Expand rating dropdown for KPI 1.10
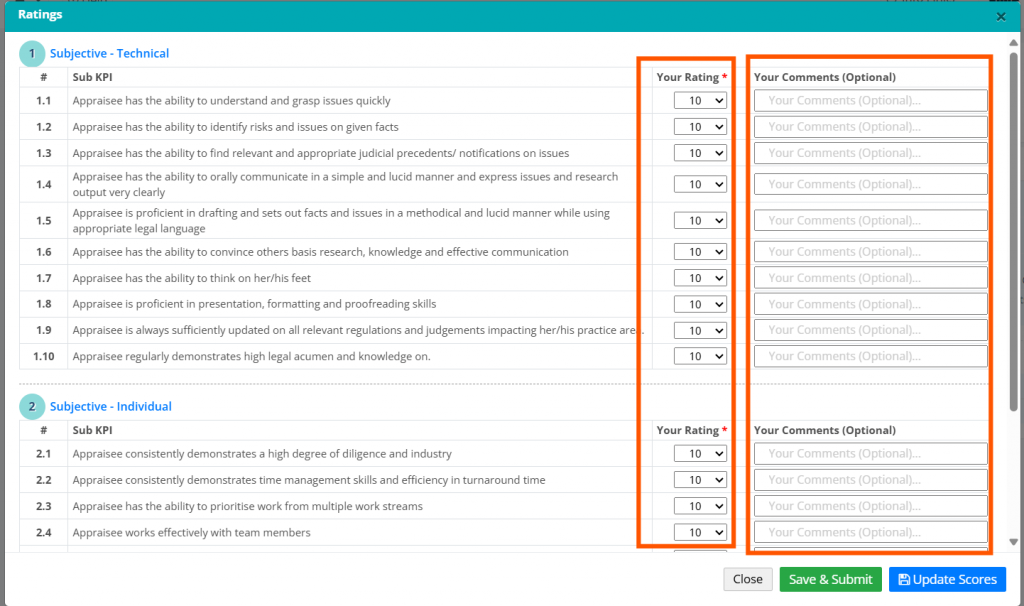The width and height of the screenshot is (1024, 606). coord(700,357)
